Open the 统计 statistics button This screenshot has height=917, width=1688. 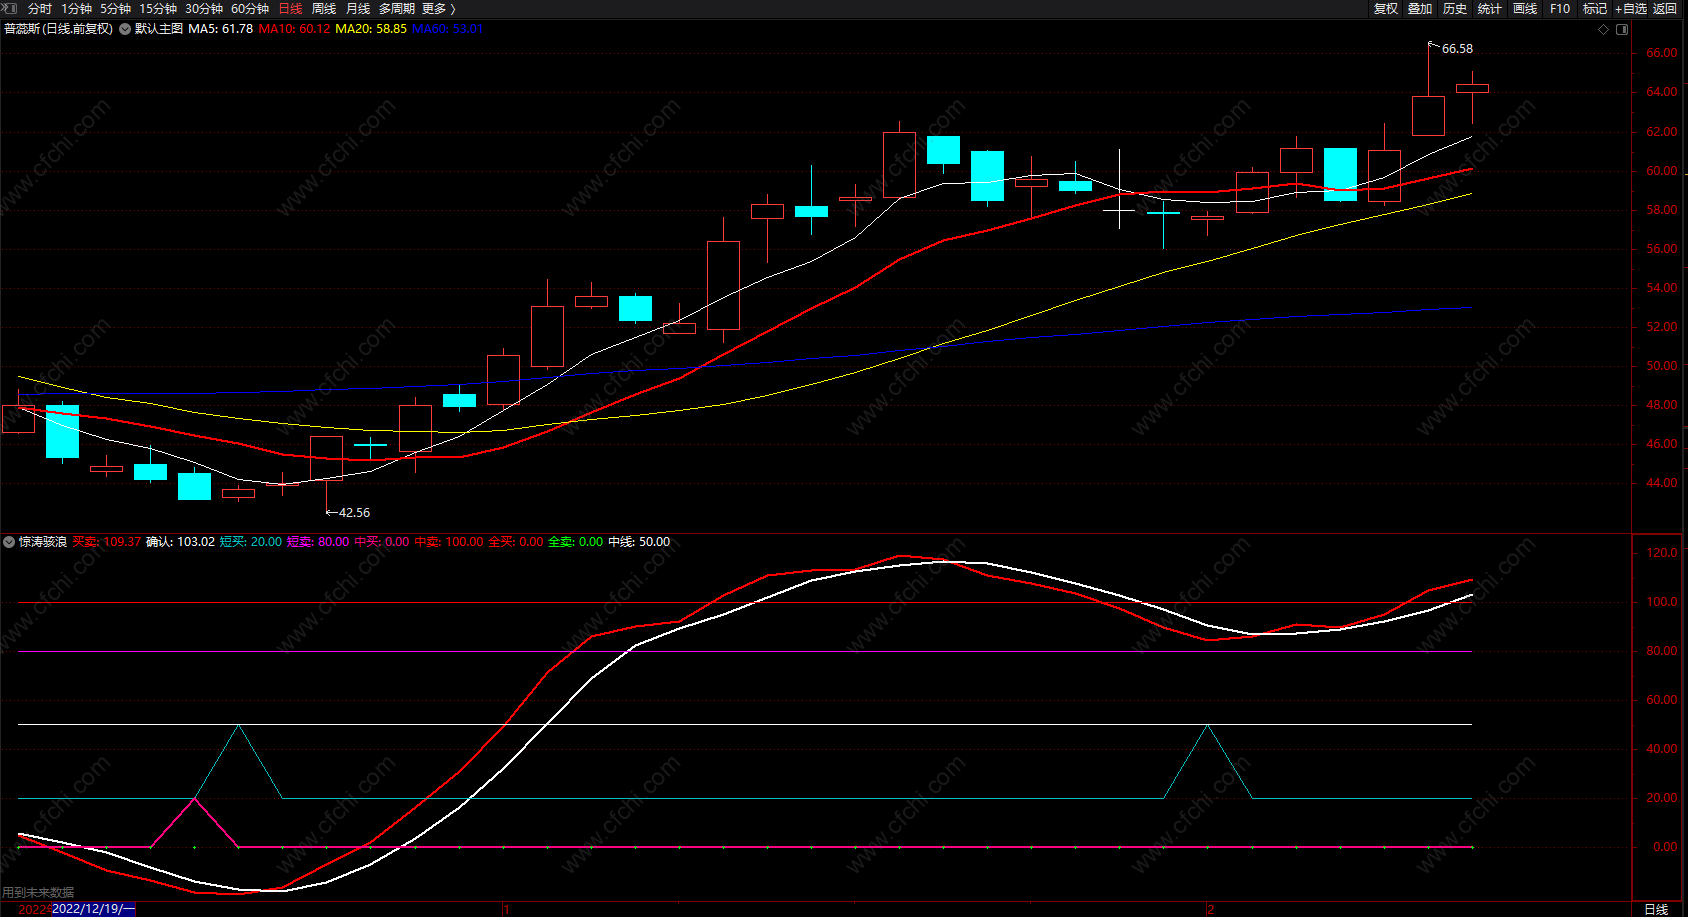point(1490,8)
